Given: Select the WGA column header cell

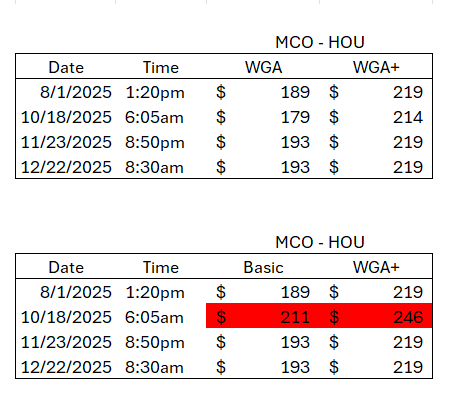Looking at the screenshot, I should coord(263,67).
